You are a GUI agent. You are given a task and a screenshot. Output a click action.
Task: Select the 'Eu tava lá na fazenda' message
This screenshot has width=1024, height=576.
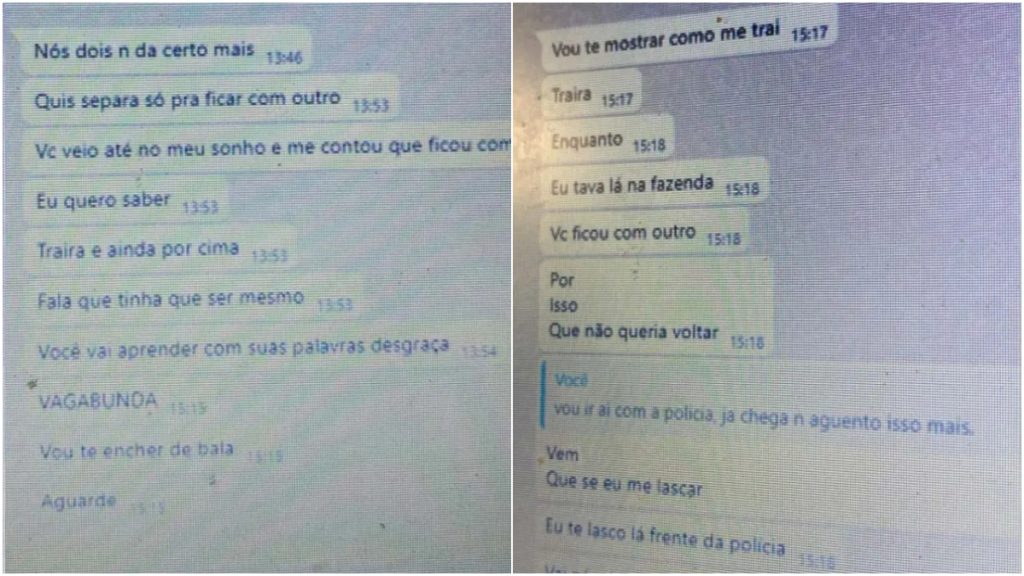click(x=654, y=185)
